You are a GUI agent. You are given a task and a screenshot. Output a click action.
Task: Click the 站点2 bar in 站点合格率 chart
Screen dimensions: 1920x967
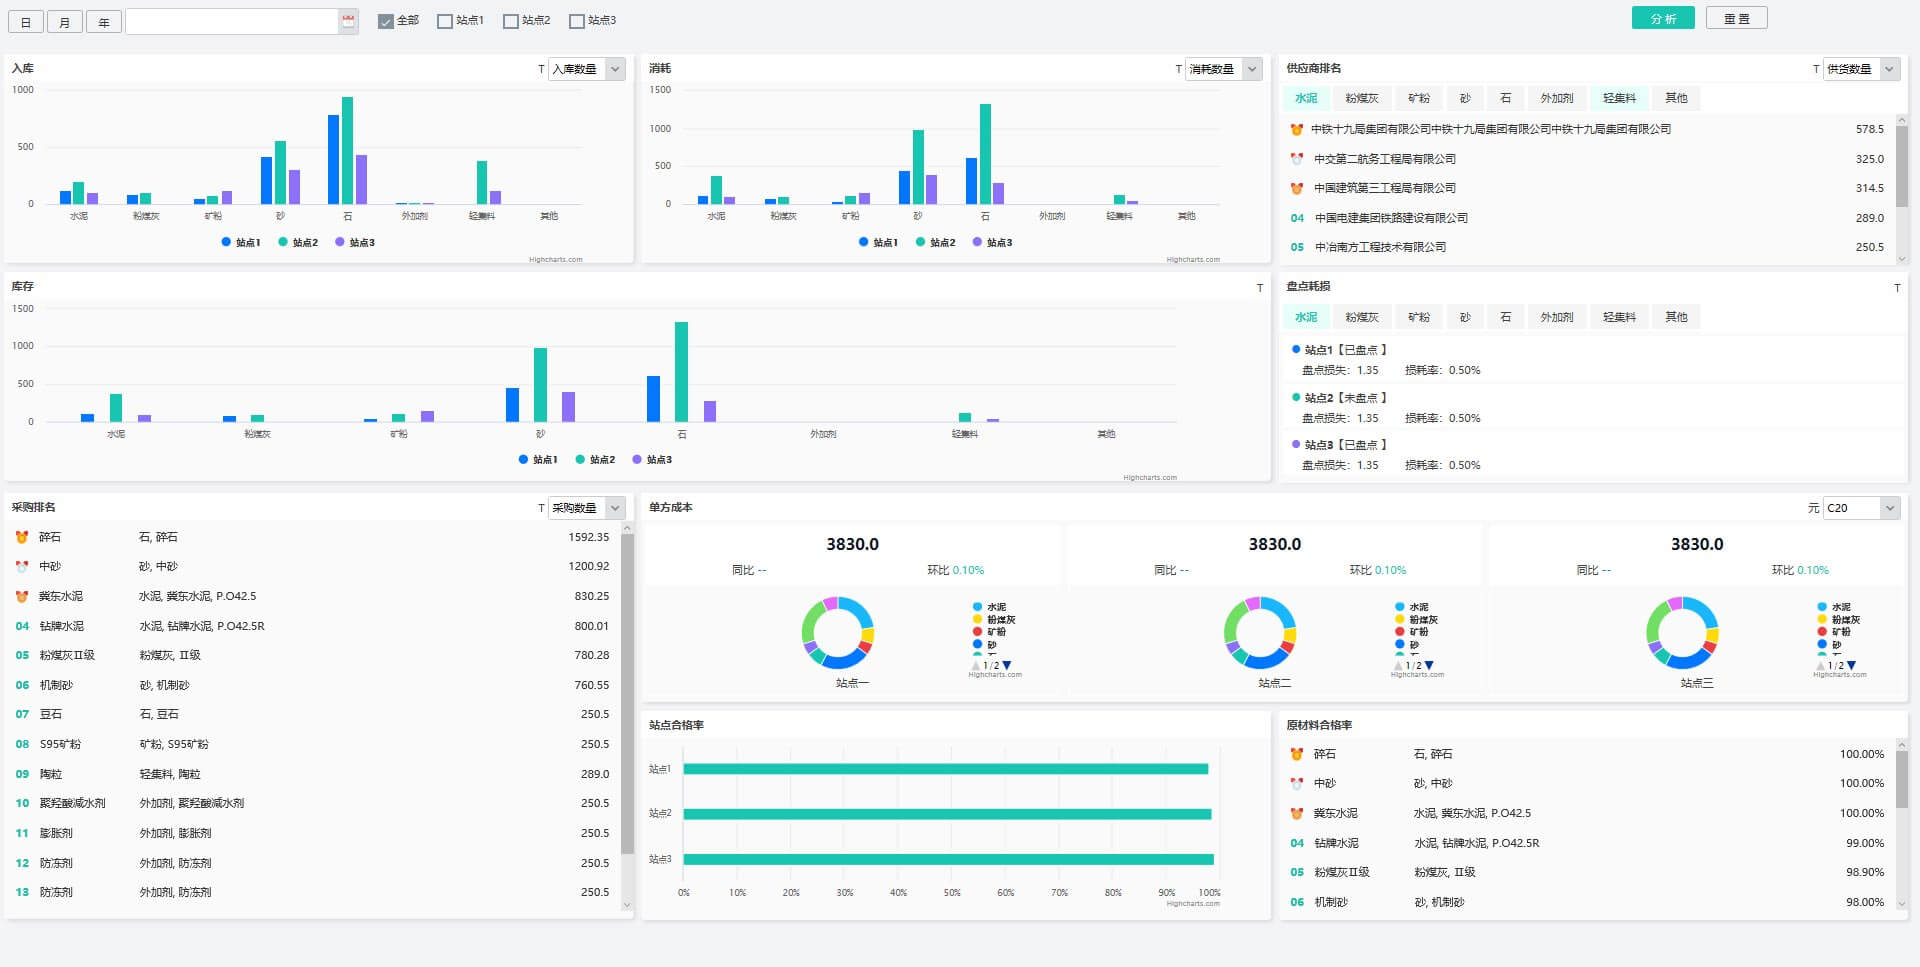pos(946,814)
